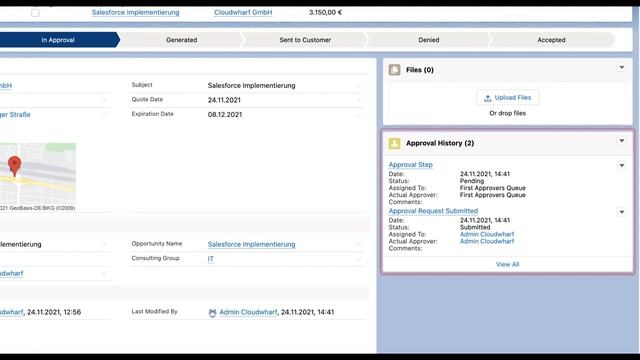Click the Pending status text

472,181
